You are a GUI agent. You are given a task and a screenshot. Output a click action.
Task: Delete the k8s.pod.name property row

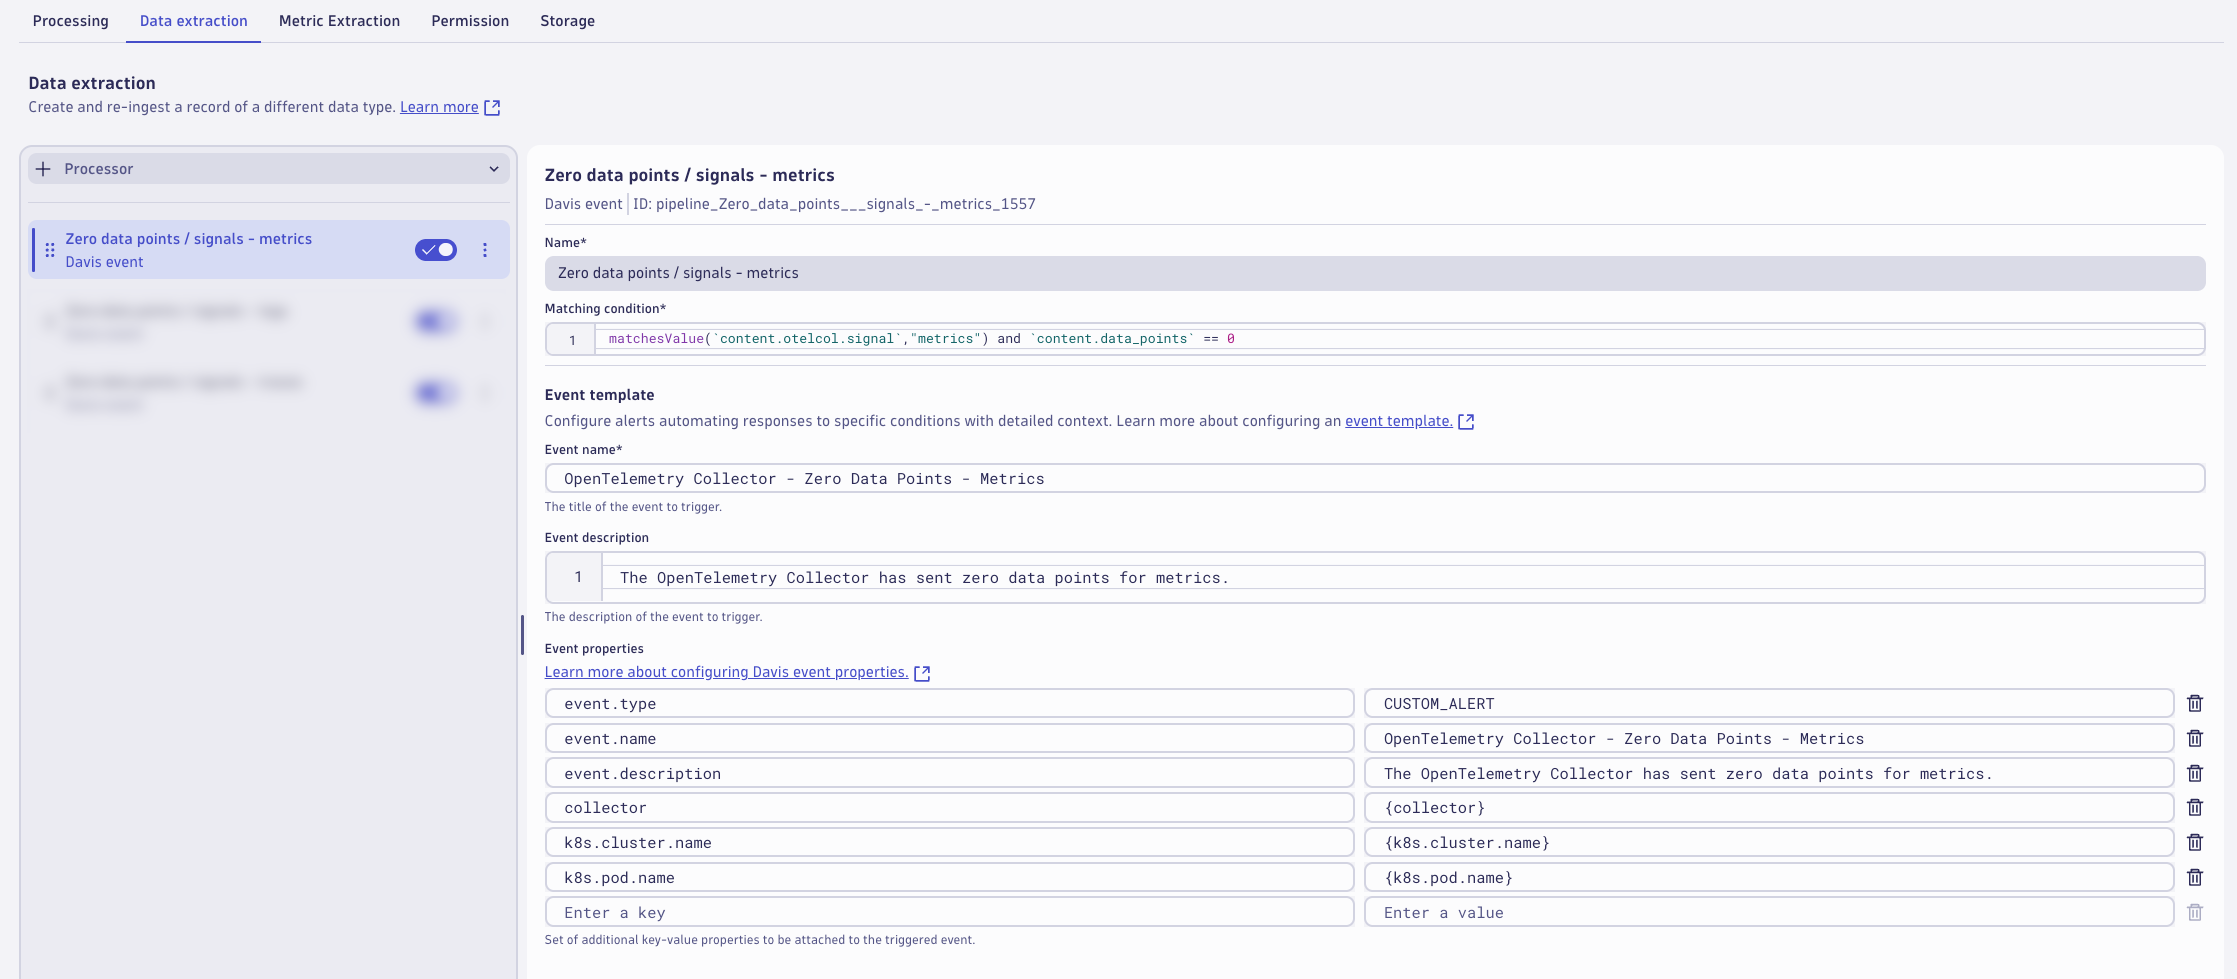point(2195,877)
